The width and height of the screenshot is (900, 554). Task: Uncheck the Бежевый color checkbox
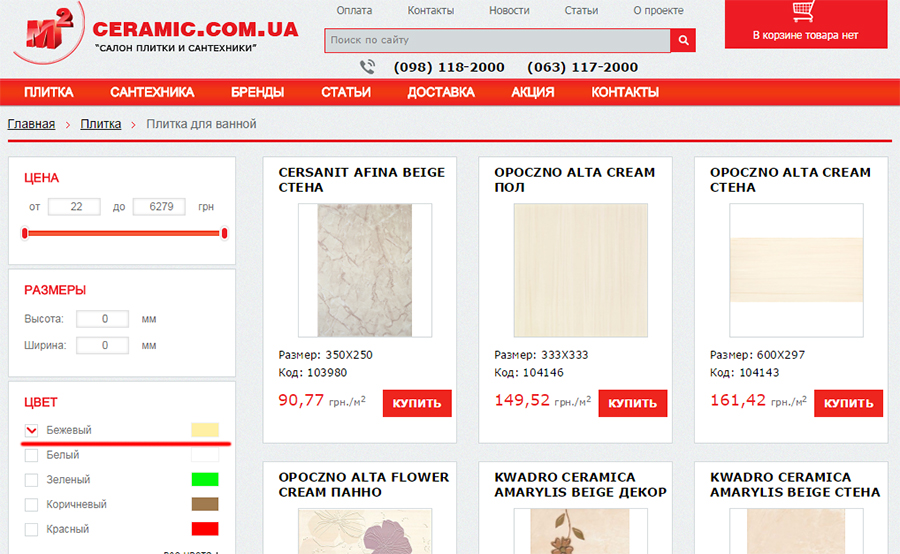(x=32, y=430)
